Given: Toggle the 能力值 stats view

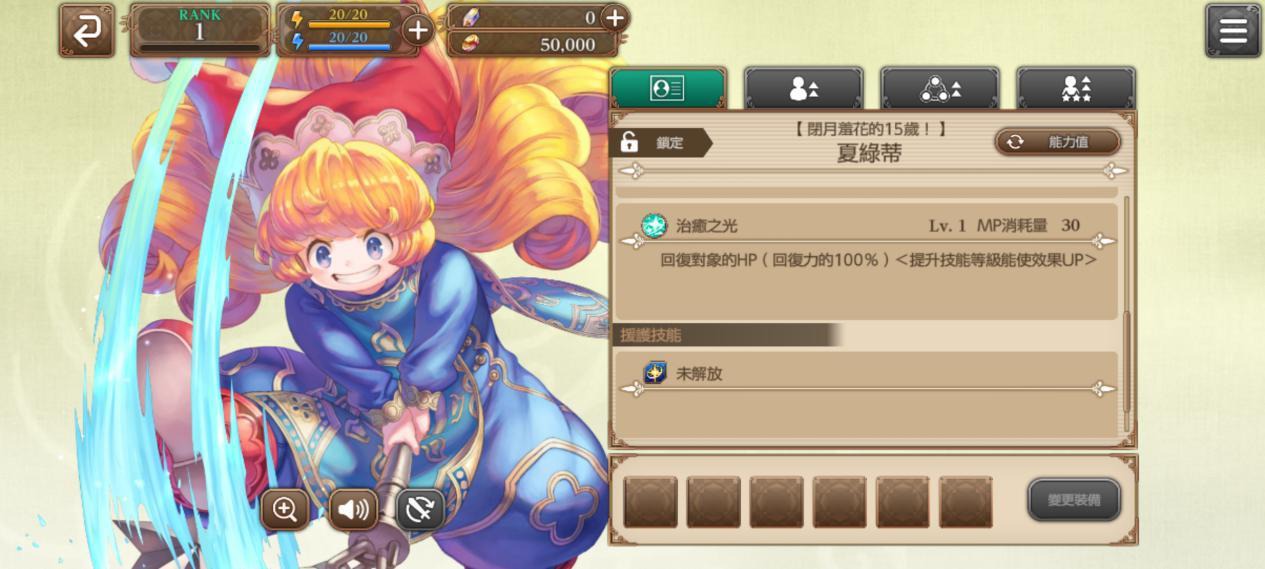Looking at the screenshot, I should coord(1057,142).
